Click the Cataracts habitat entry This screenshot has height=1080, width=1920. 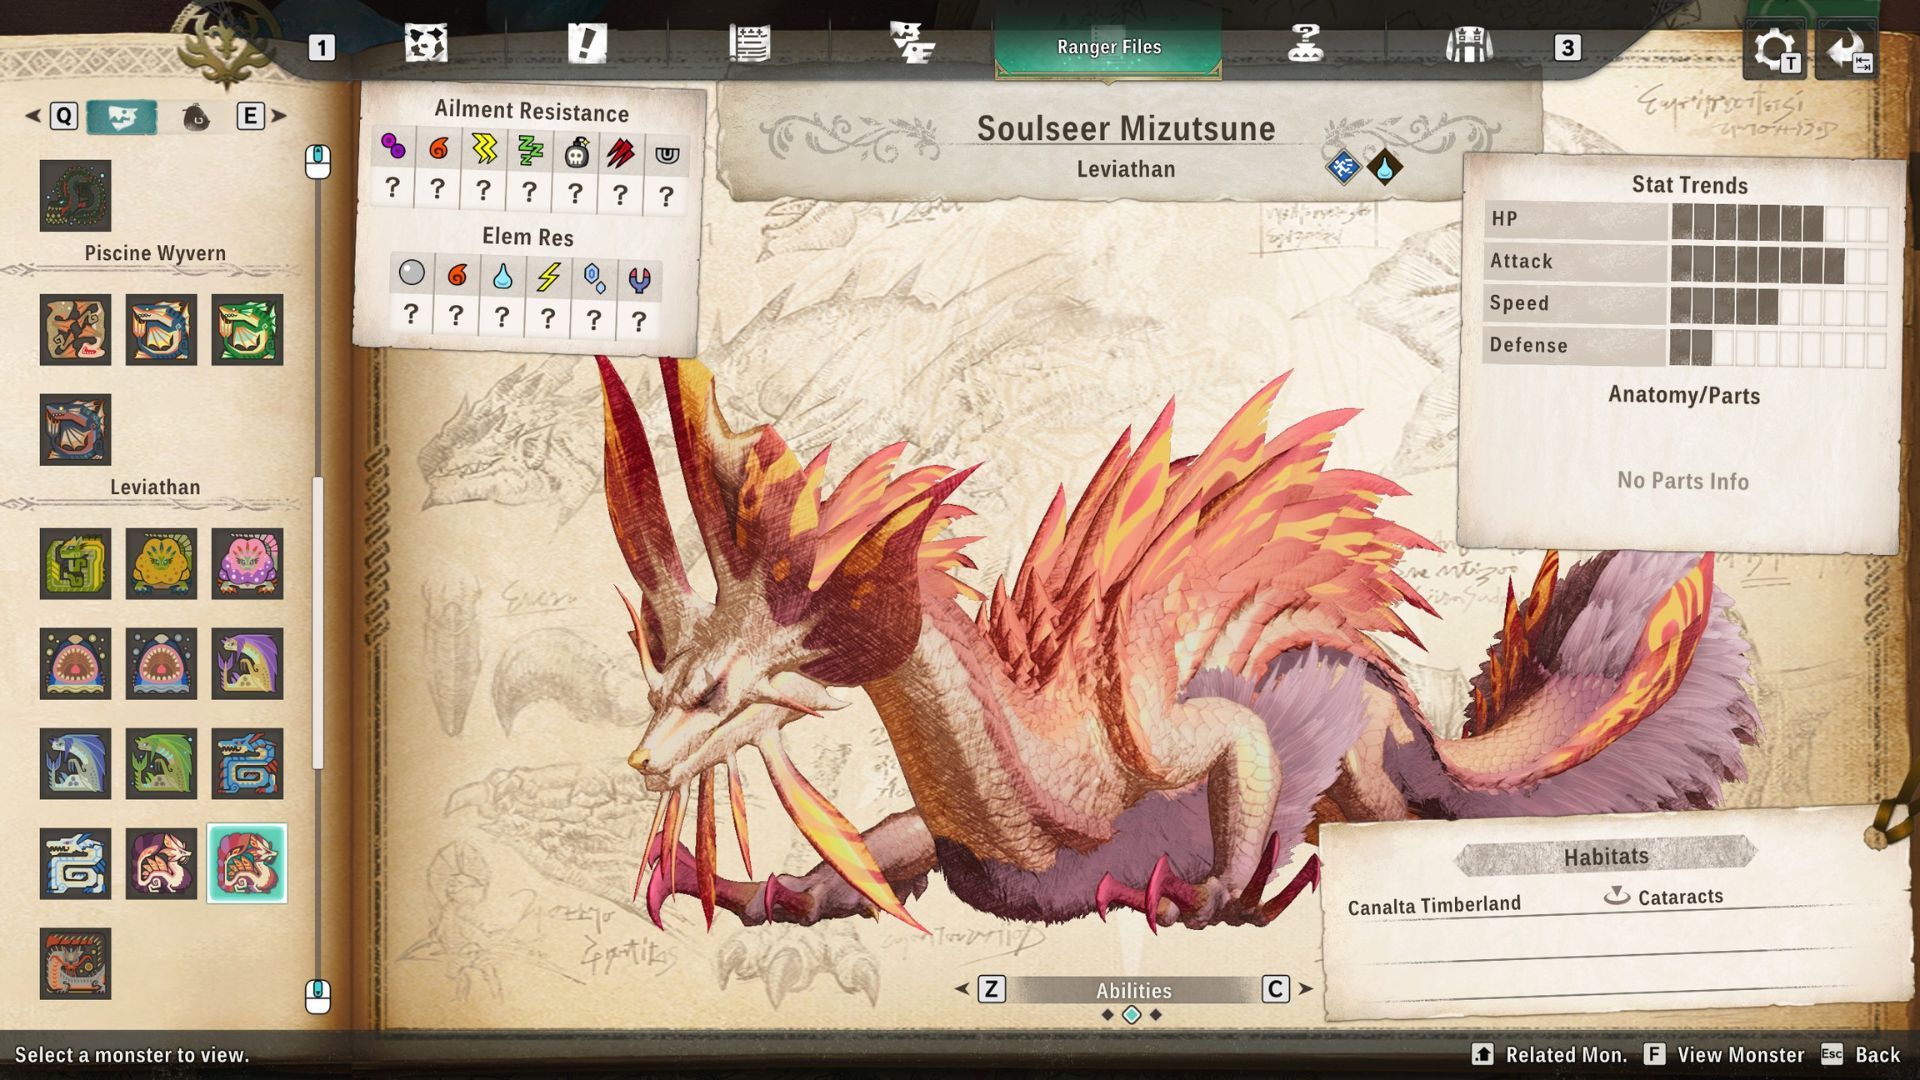tap(1665, 896)
